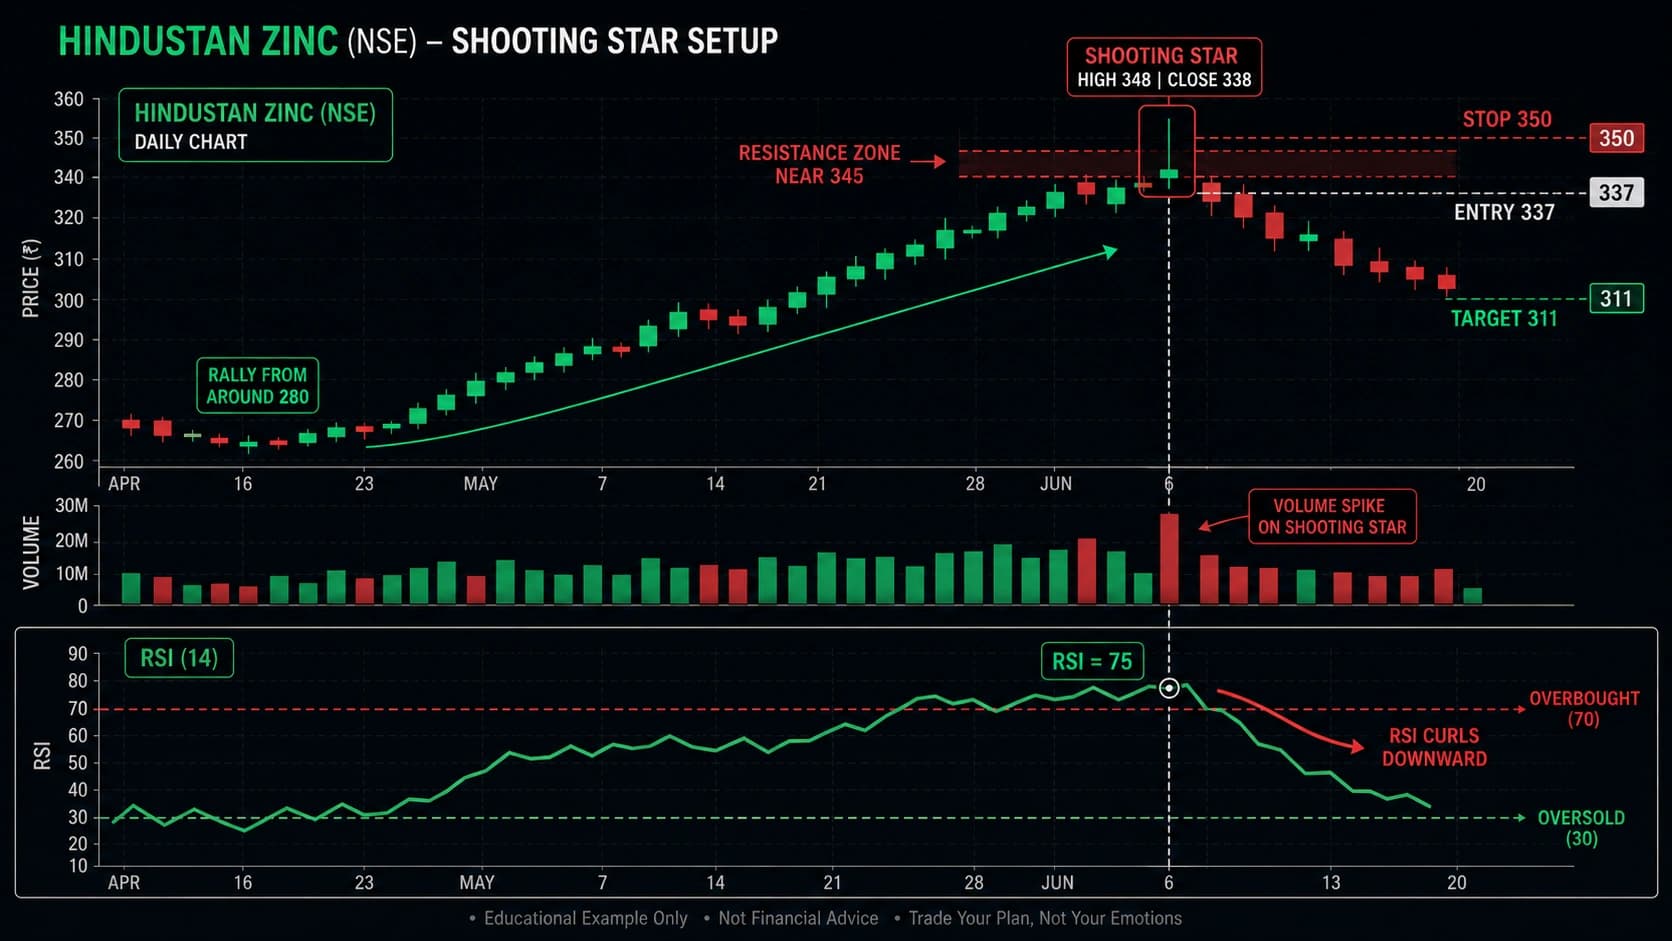Select the 'OVERBOUGHT (70)' label
Screen dimensions: 1672x941
(1584, 708)
